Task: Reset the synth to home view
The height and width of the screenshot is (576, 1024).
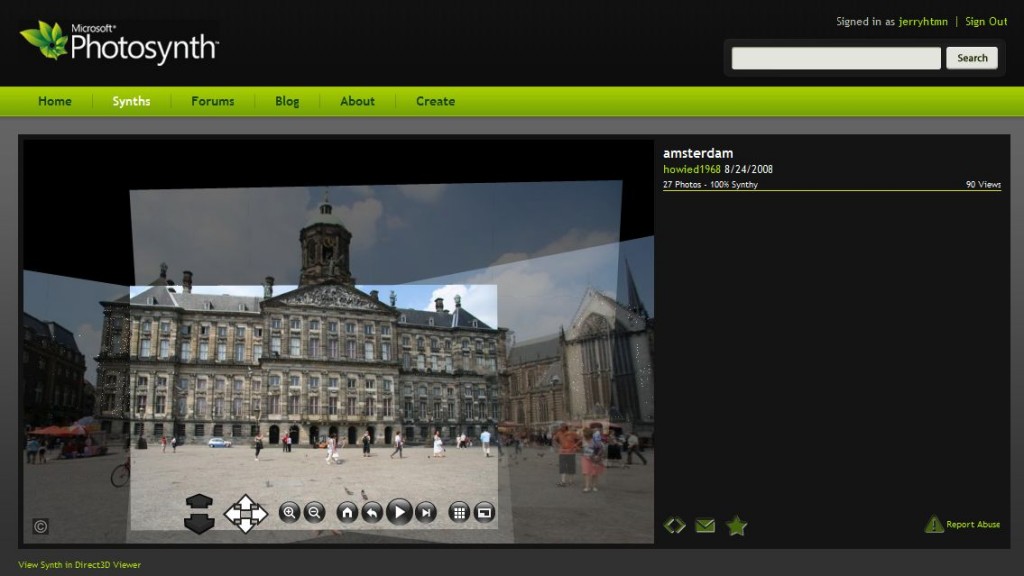Action: (x=347, y=513)
